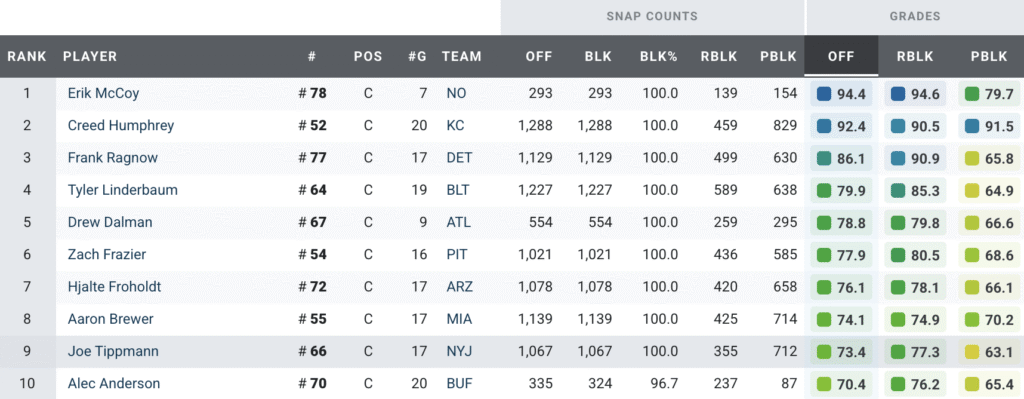Sort by RBLK grade column header
Screen dimensions: 1024x399
point(914,57)
